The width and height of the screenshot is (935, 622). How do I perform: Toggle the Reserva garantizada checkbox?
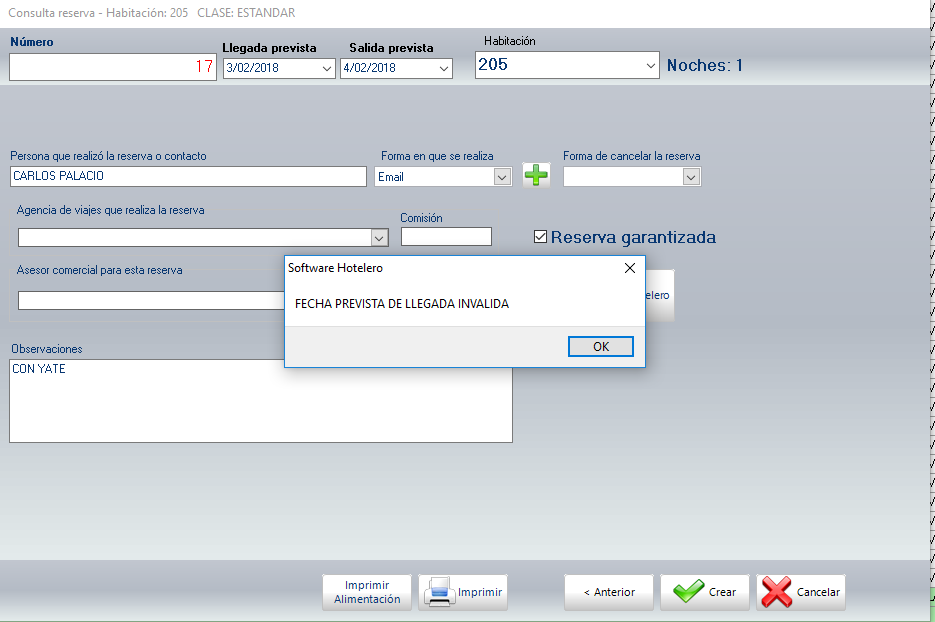pyautogui.click(x=541, y=237)
